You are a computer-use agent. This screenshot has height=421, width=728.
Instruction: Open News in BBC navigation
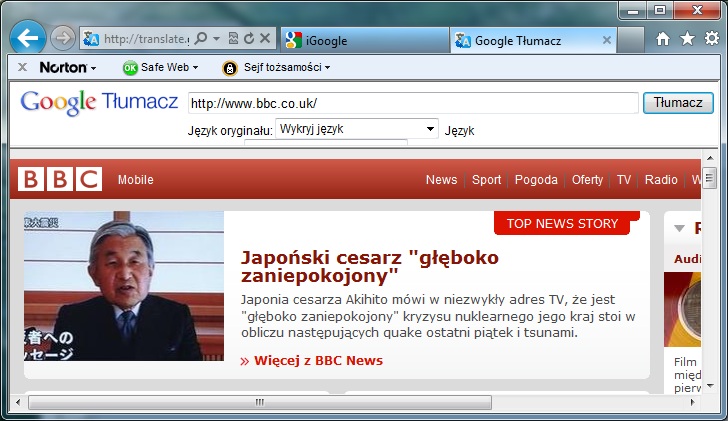pos(442,180)
